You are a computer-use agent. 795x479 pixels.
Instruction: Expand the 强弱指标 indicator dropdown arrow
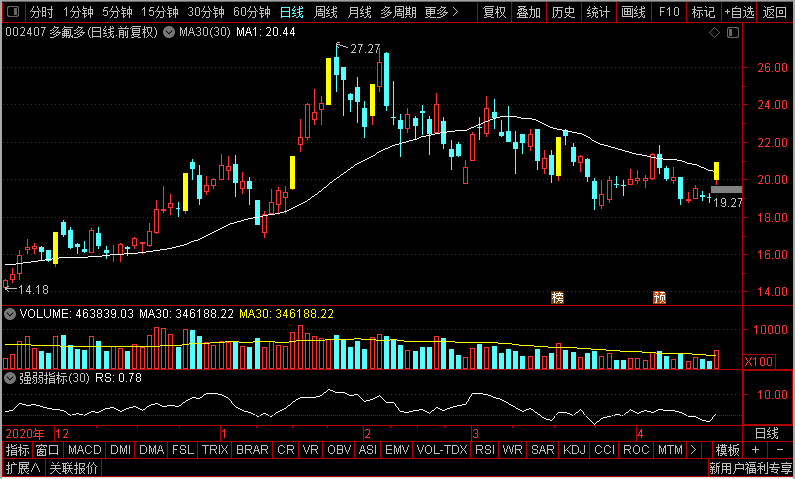[10, 378]
